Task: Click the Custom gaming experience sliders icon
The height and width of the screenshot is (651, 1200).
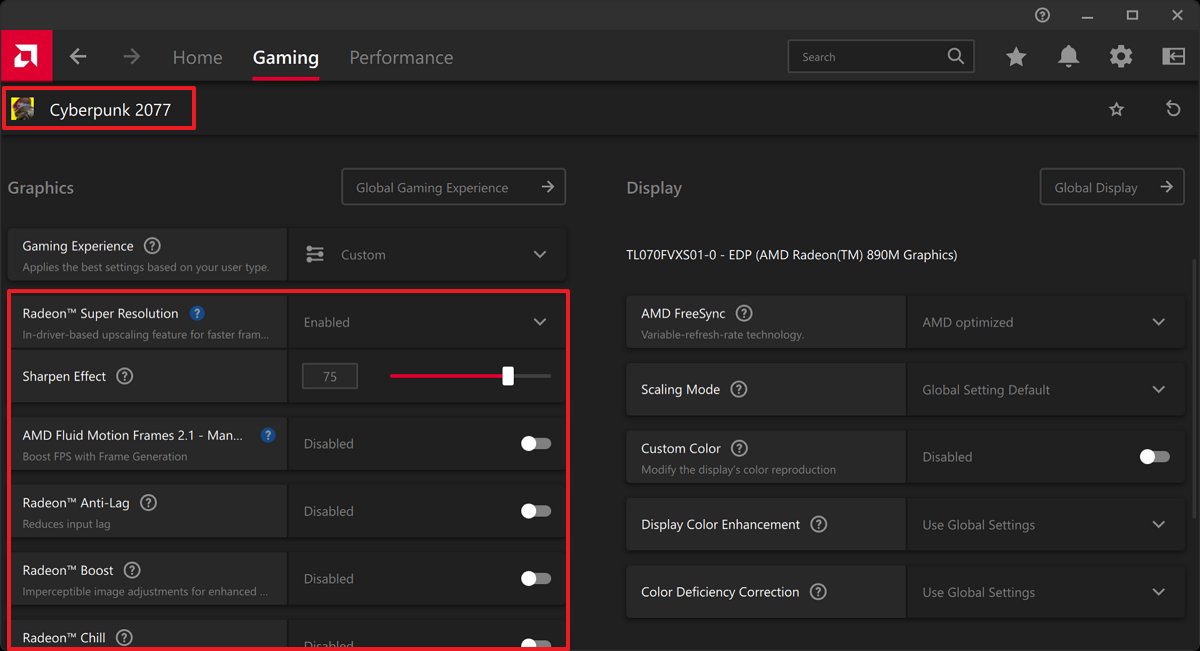Action: click(315, 254)
